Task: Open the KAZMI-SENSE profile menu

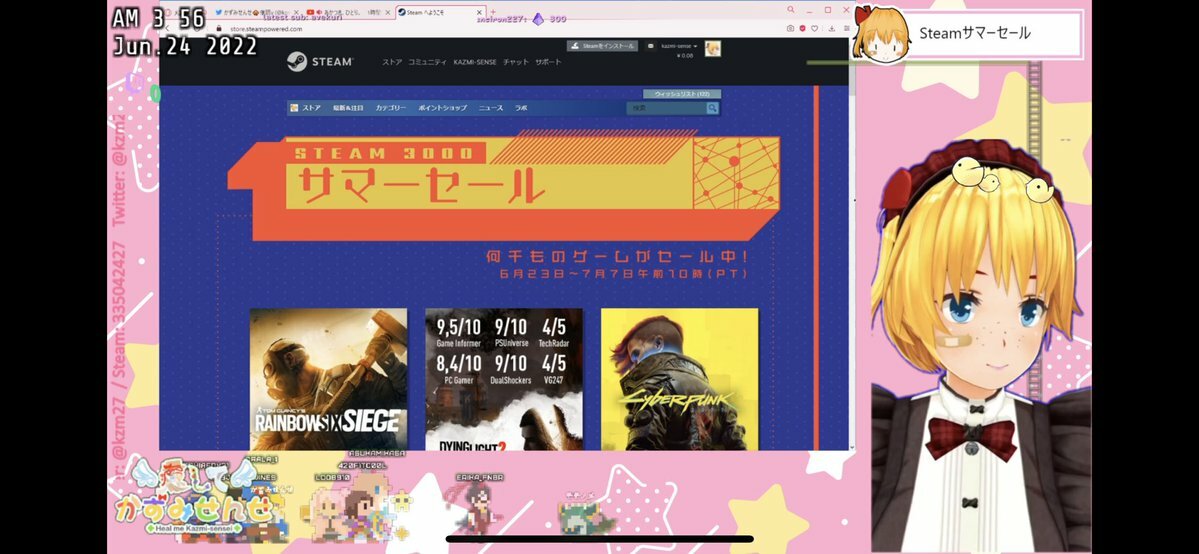Action: click(475, 62)
